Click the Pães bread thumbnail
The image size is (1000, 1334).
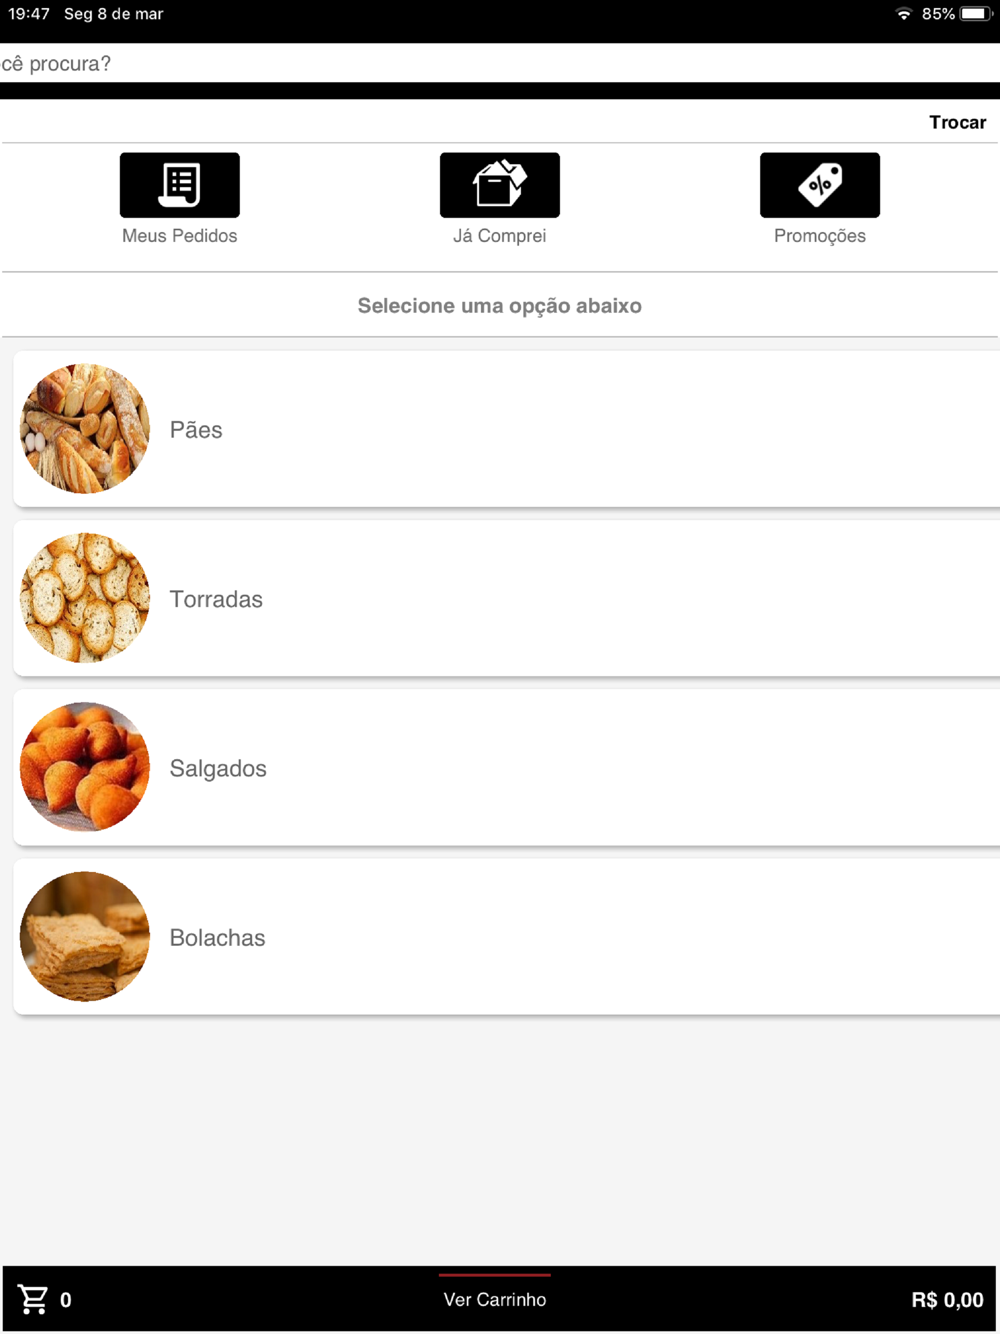pyautogui.click(x=85, y=429)
